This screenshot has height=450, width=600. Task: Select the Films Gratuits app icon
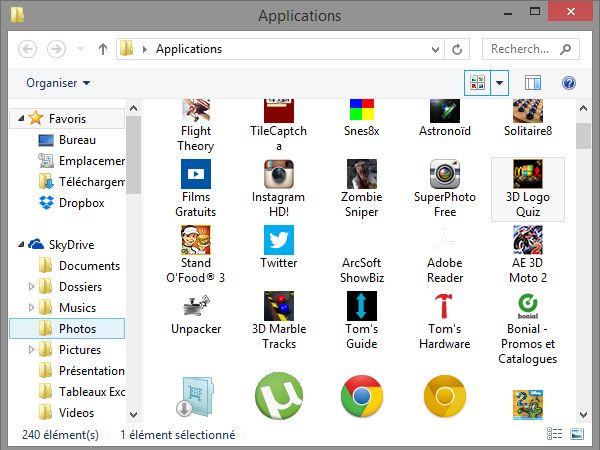196,174
